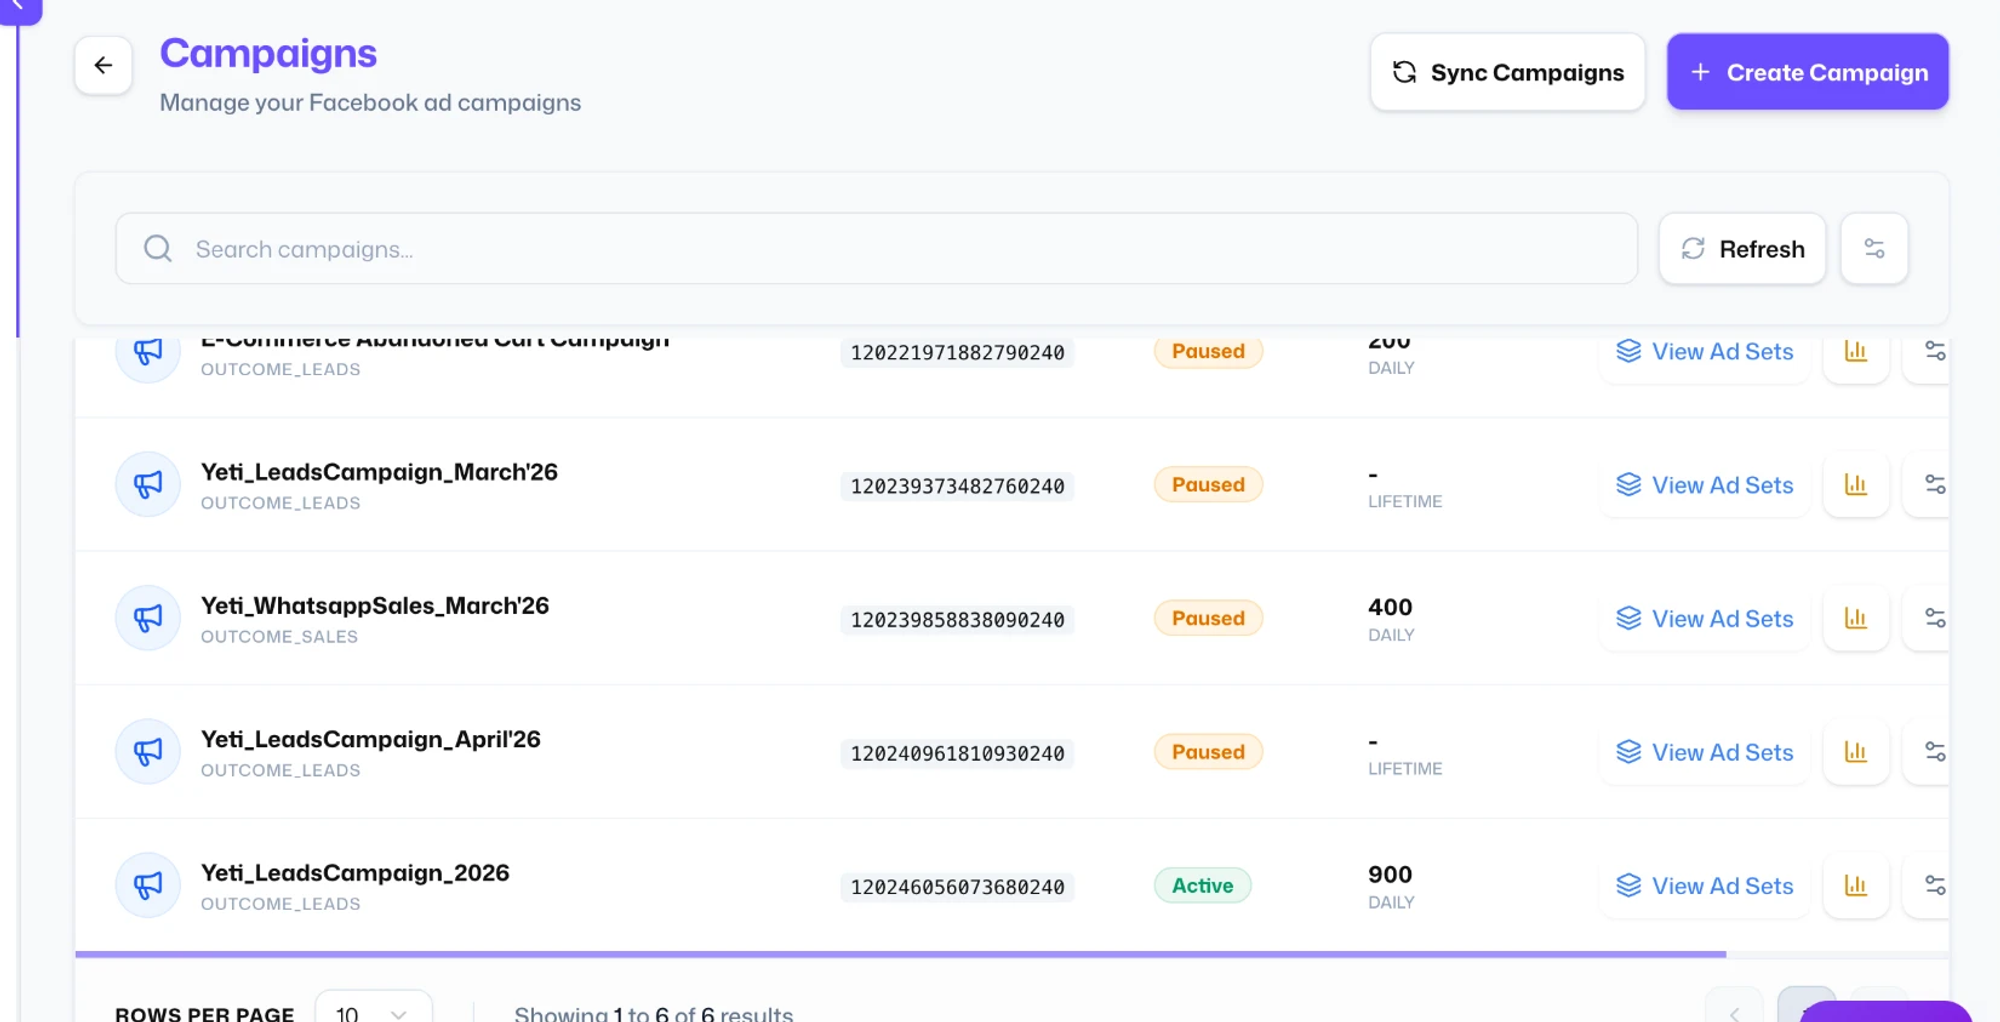Refresh the campaigns list
This screenshot has height=1022, width=2000.
(x=1742, y=248)
